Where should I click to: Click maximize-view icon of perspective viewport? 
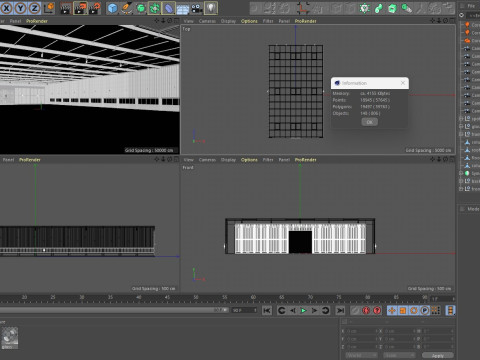point(176,21)
